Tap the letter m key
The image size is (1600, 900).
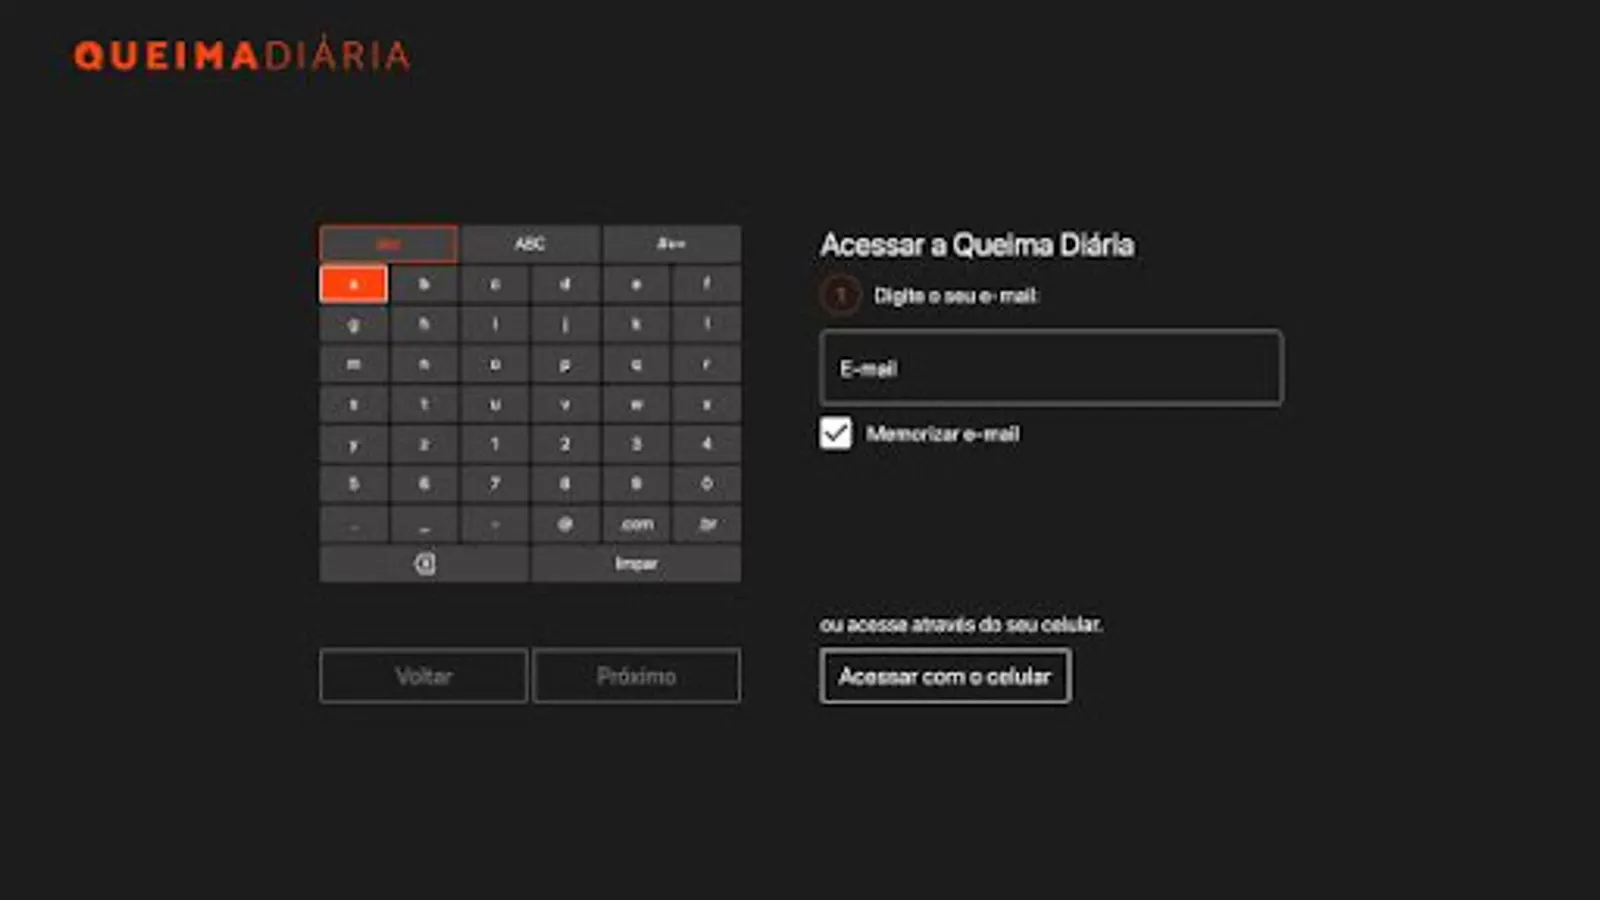pyautogui.click(x=354, y=364)
